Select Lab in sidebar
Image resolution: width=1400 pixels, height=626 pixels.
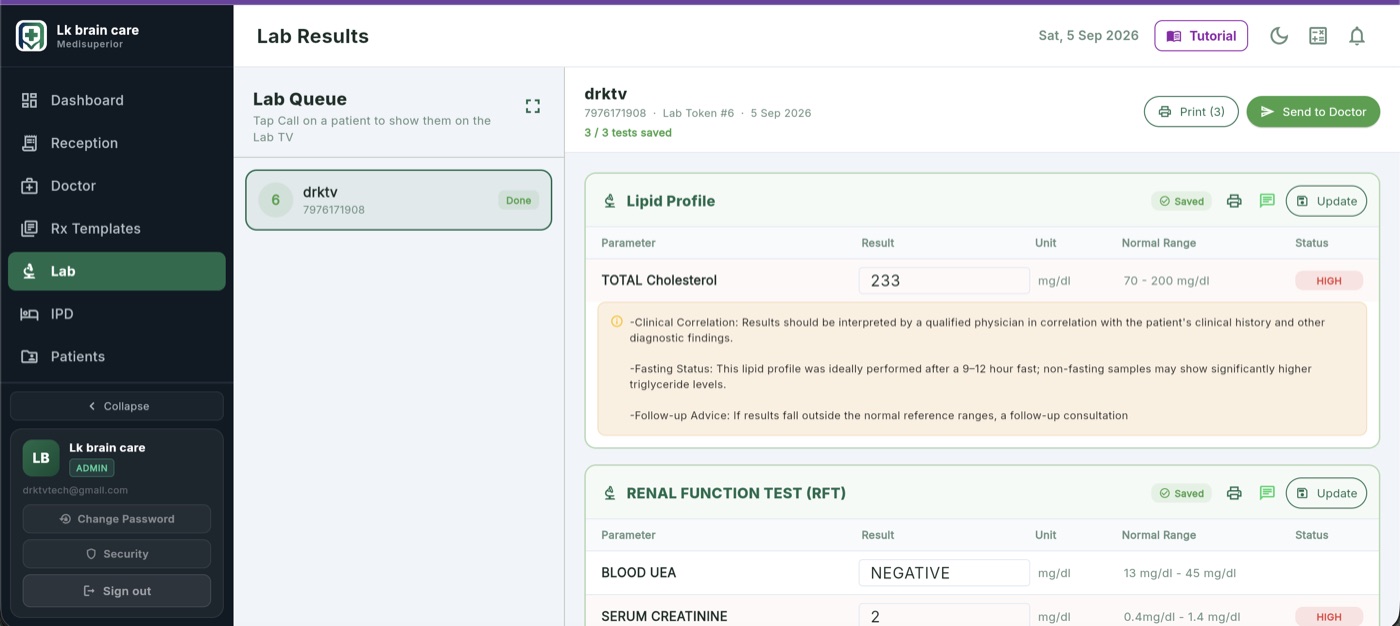pyautogui.click(x=117, y=271)
